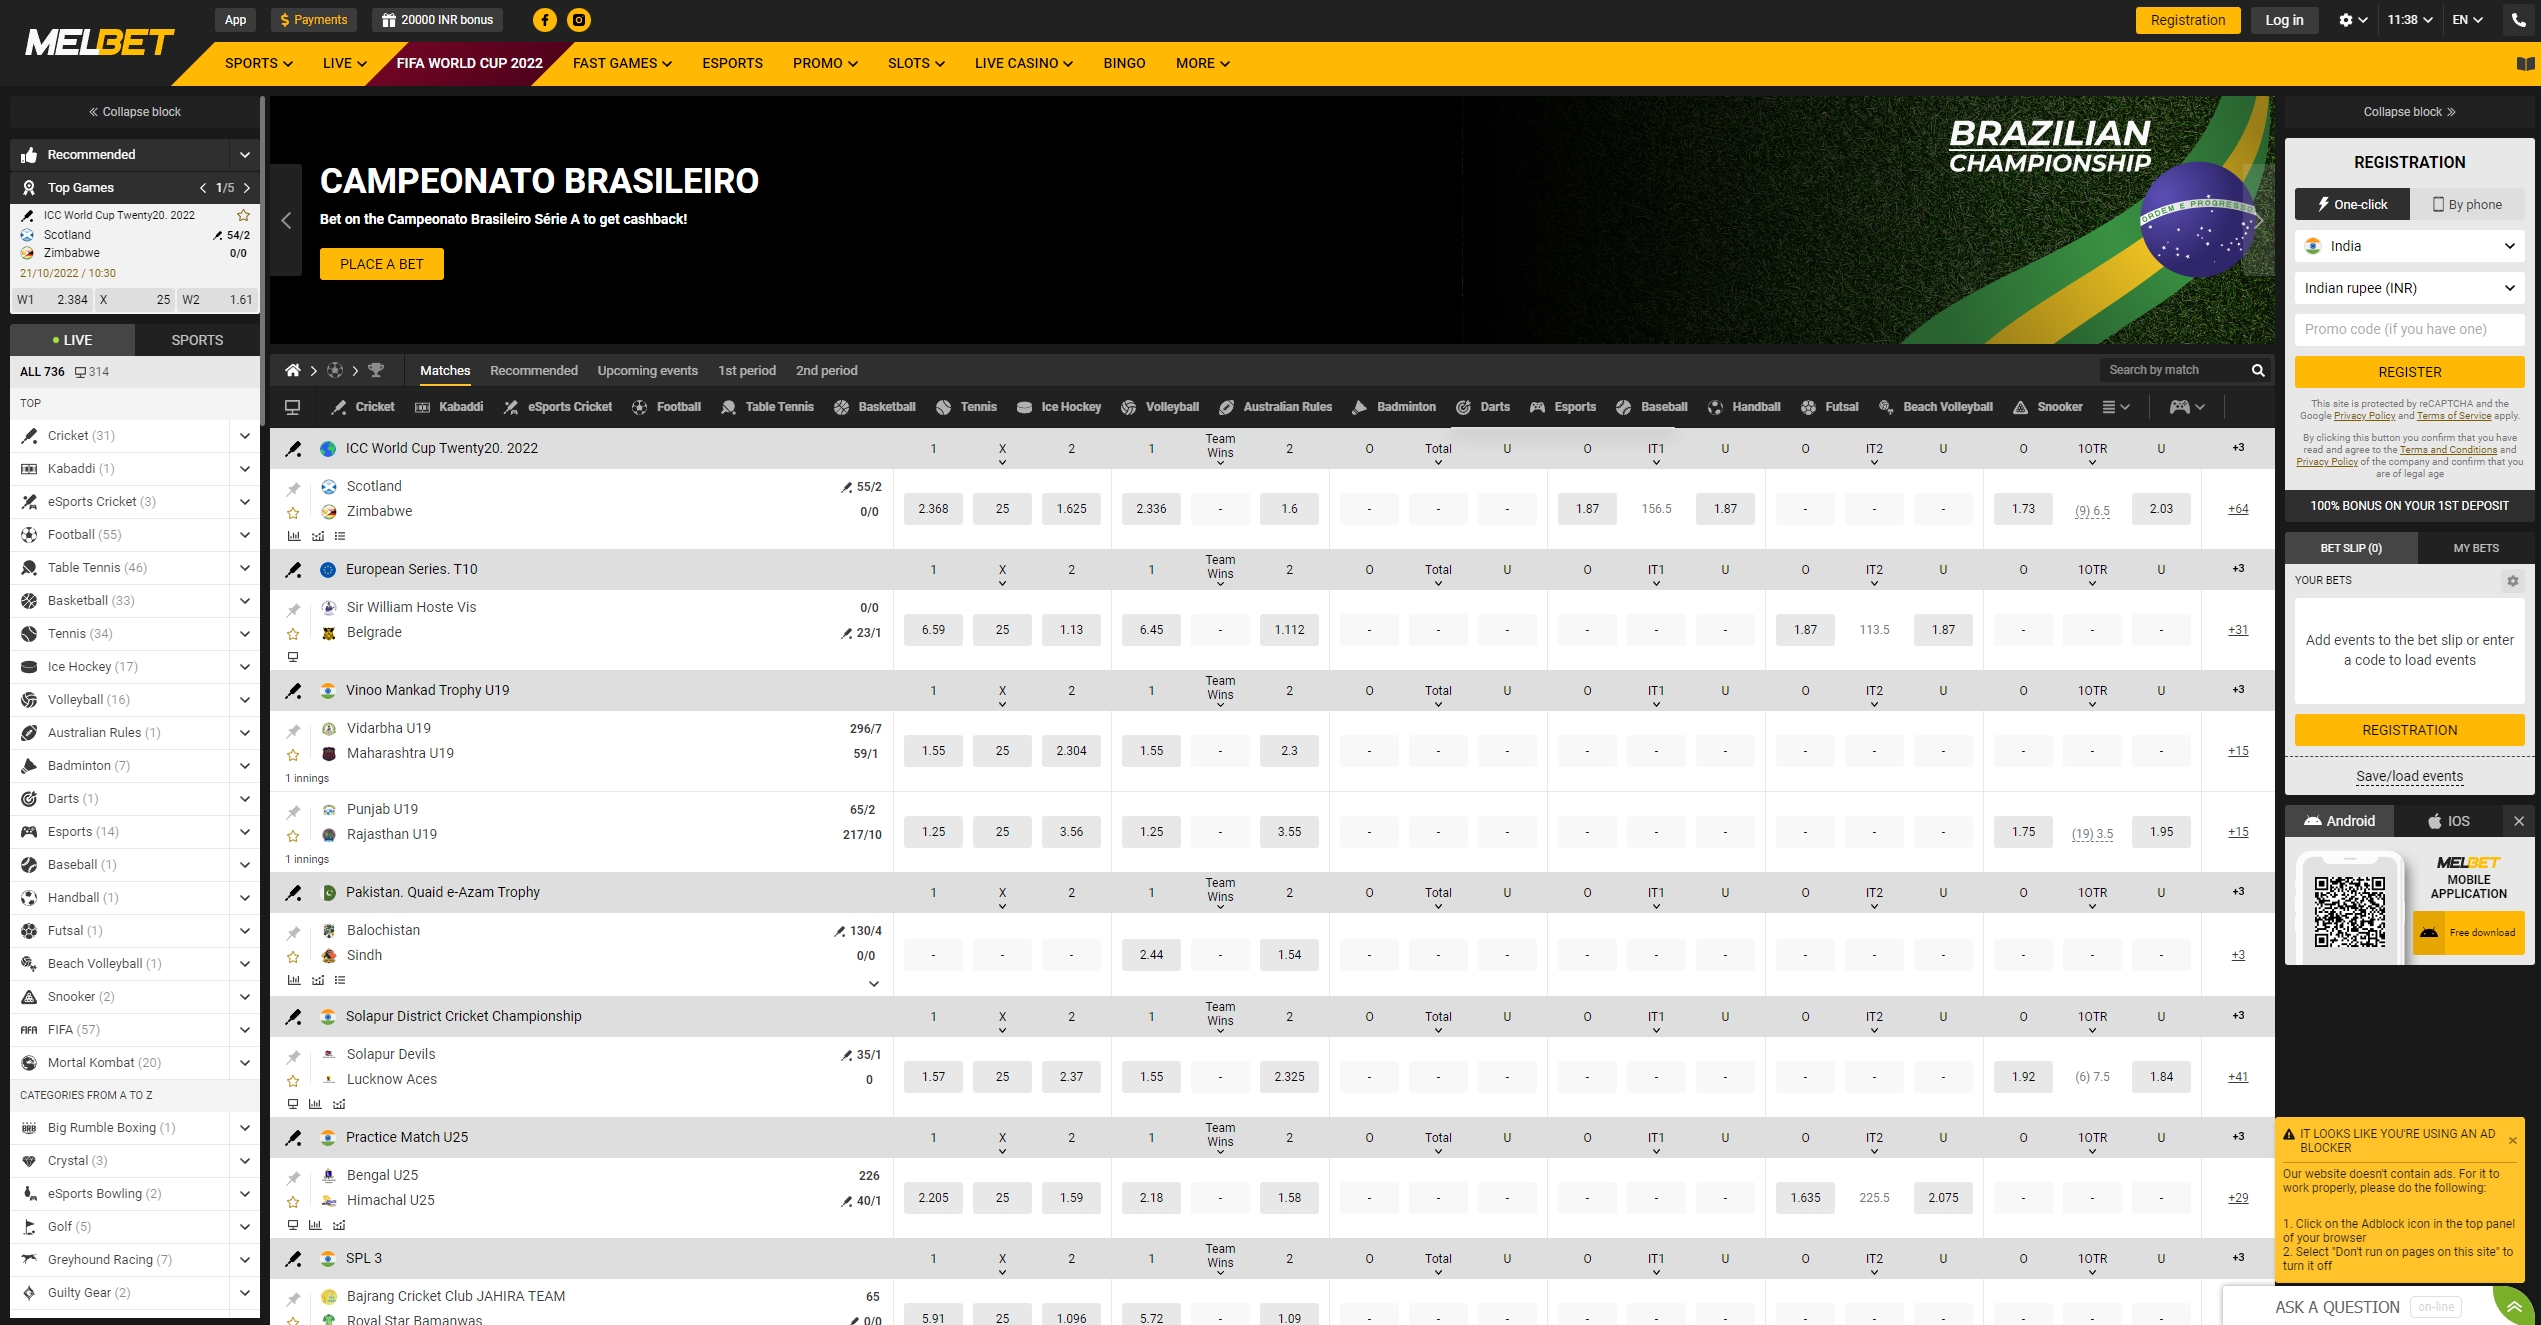Select the 2nd period tab in matches
The width and height of the screenshot is (2541, 1325).
823,370
